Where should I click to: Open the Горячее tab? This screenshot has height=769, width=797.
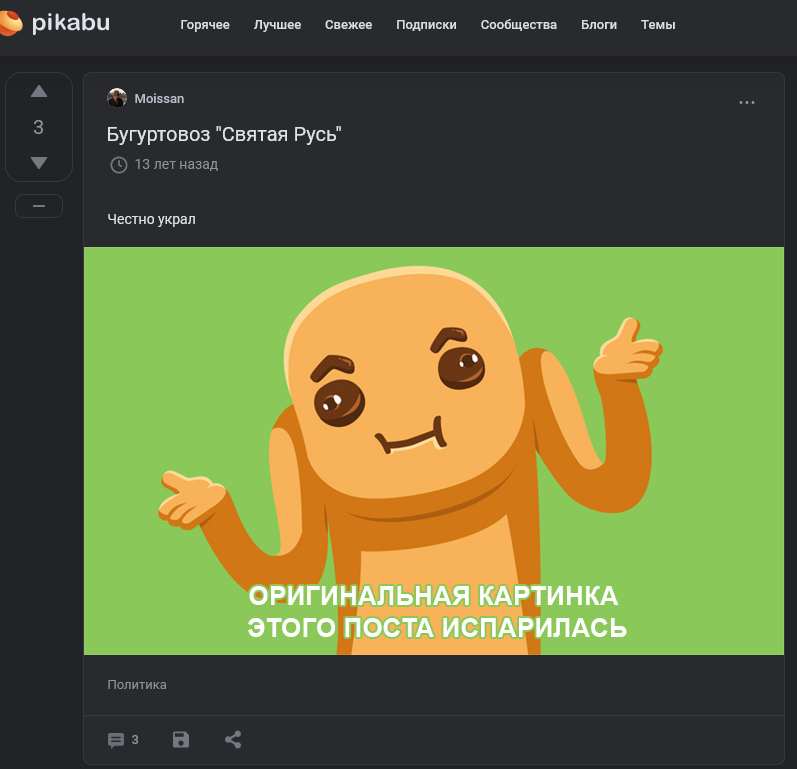coord(205,25)
